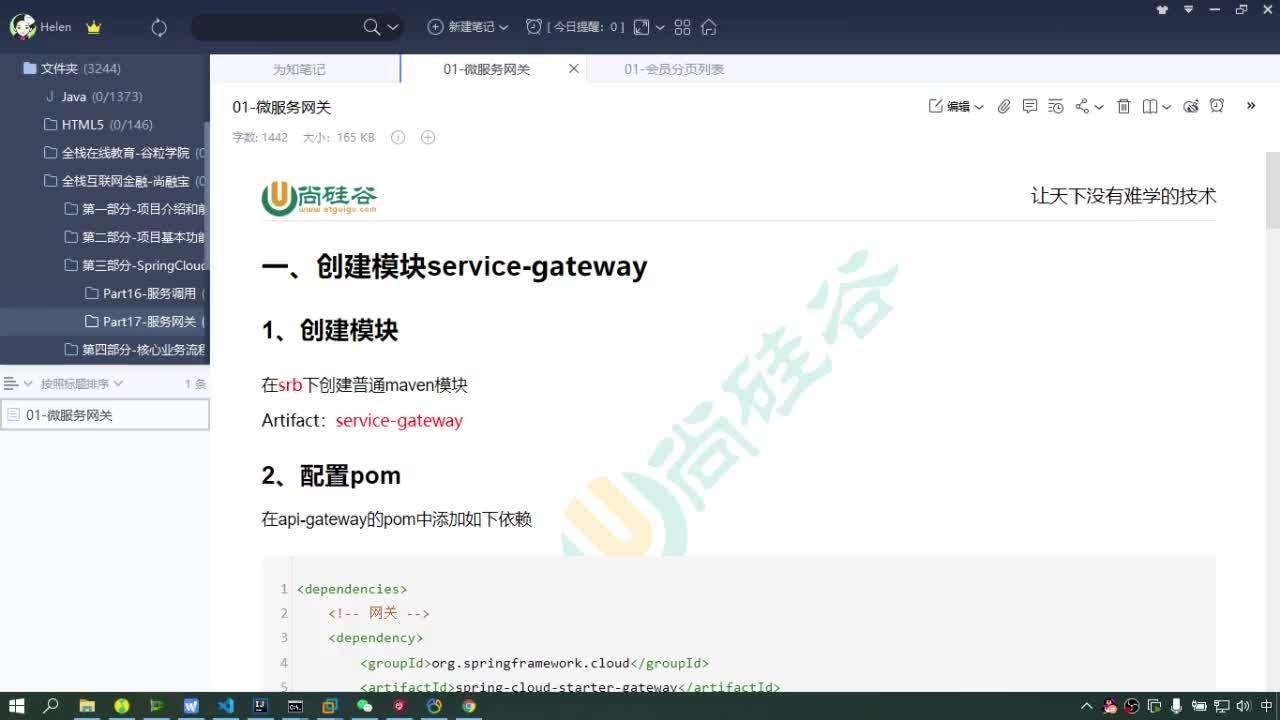Open the Java folder

(x=105, y=96)
